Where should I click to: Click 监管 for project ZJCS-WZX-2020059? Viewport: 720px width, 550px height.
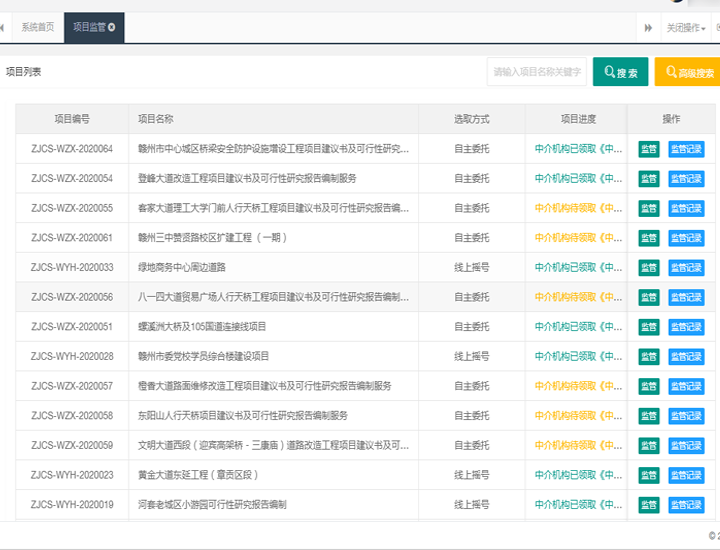(x=649, y=445)
